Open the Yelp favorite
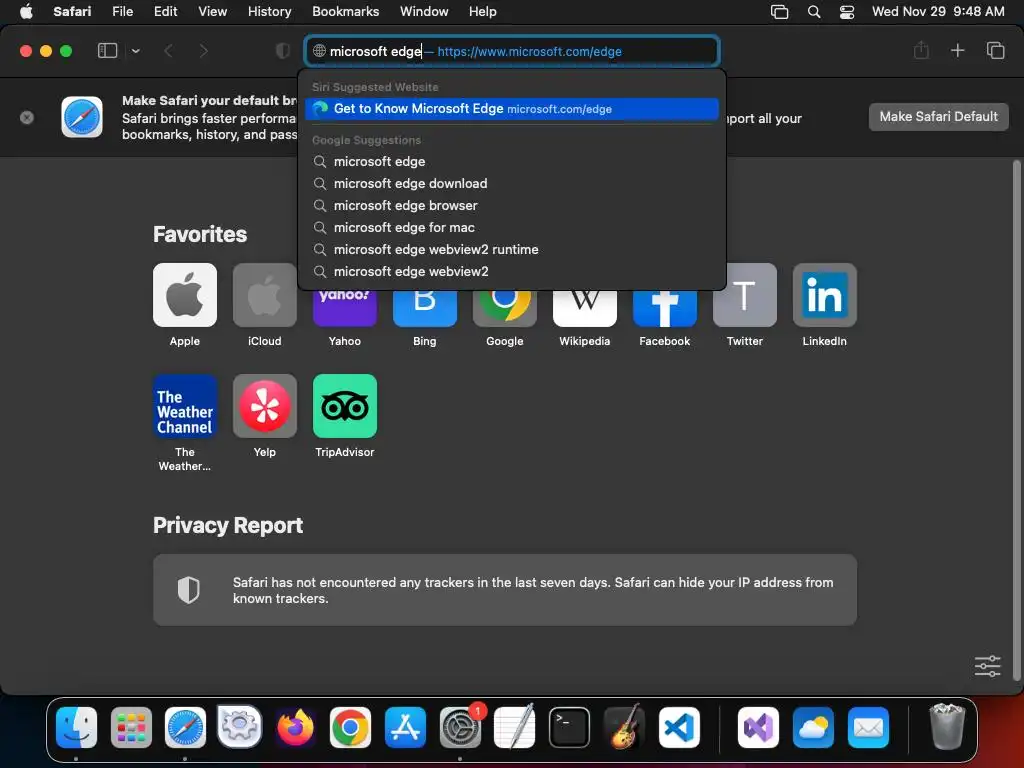 tap(264, 406)
